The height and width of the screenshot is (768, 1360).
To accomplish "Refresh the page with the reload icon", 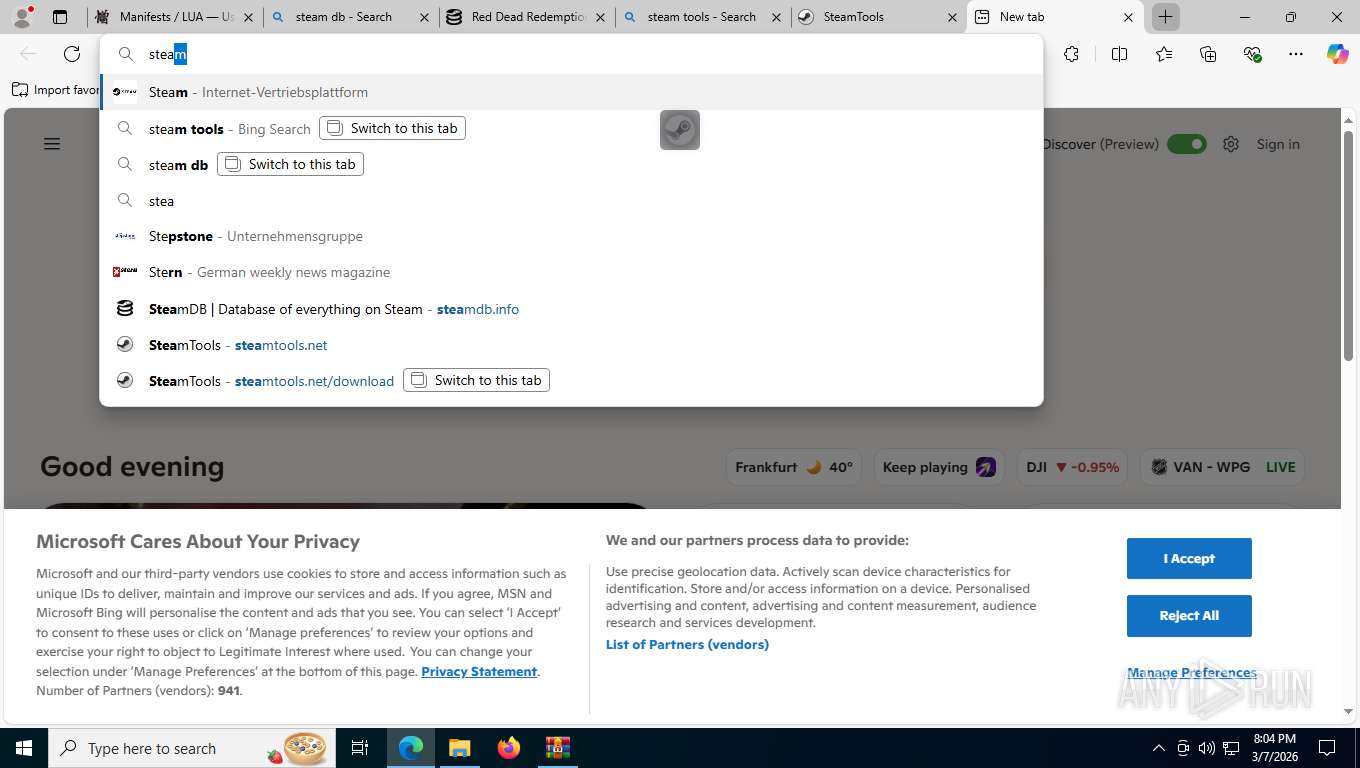I will [x=71, y=54].
